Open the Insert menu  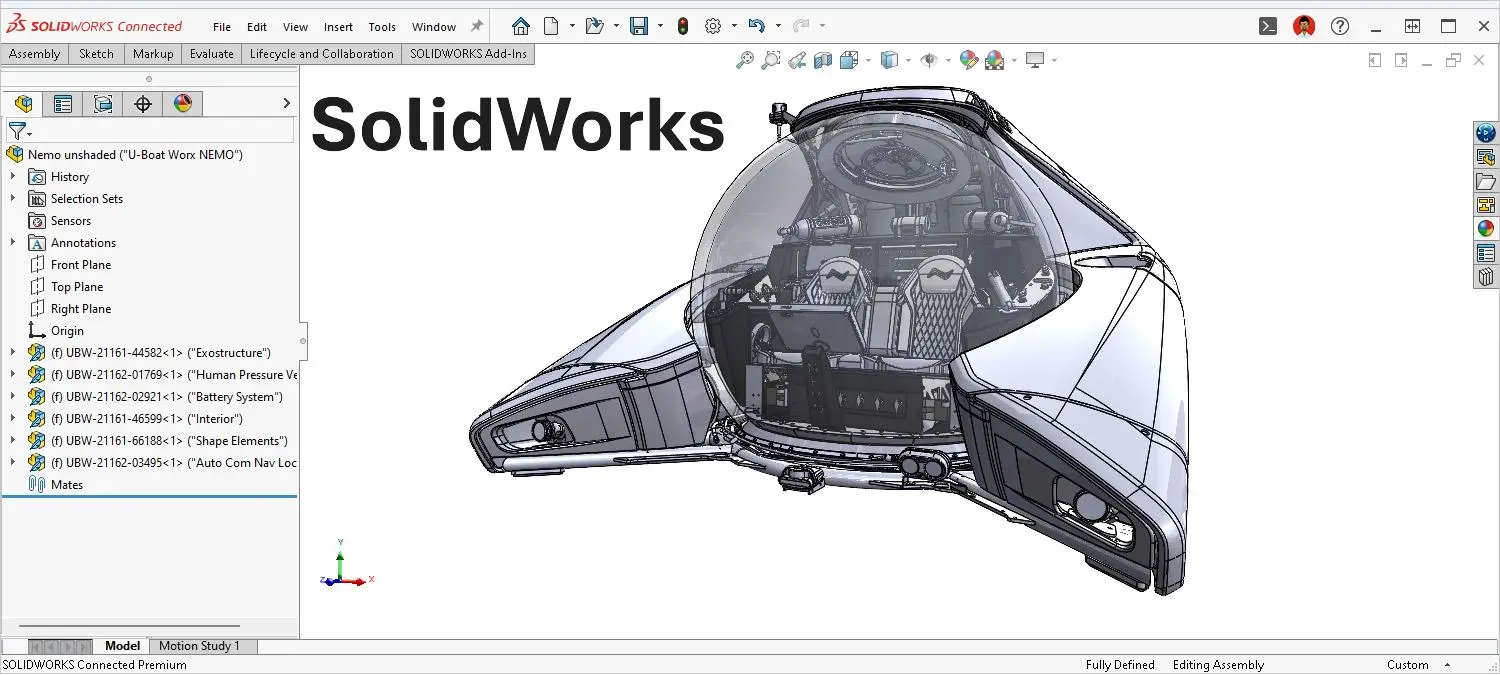coord(338,27)
